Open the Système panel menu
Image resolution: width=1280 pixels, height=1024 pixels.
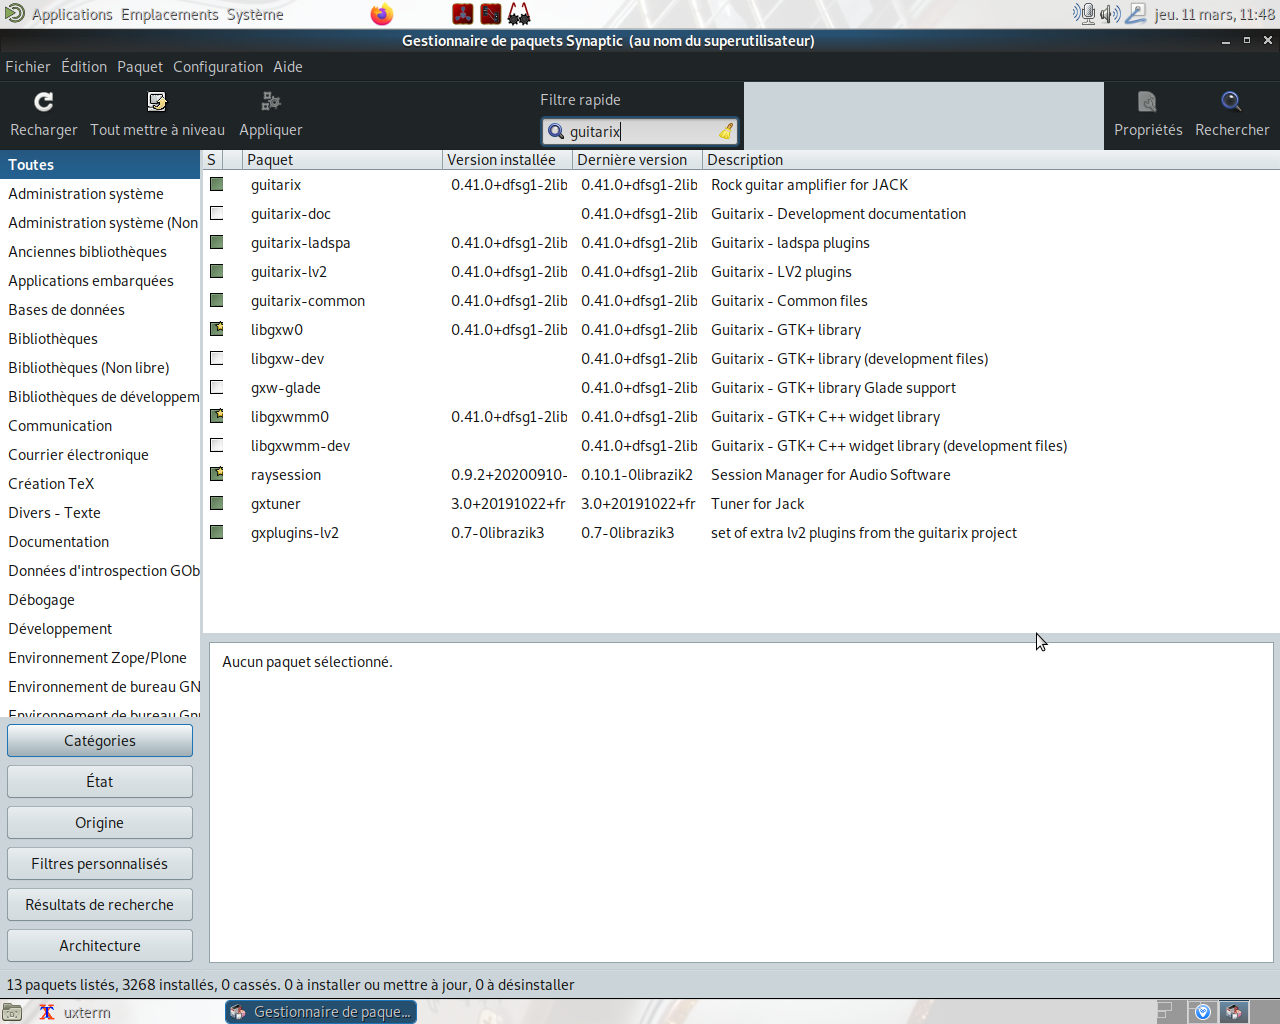tap(255, 15)
